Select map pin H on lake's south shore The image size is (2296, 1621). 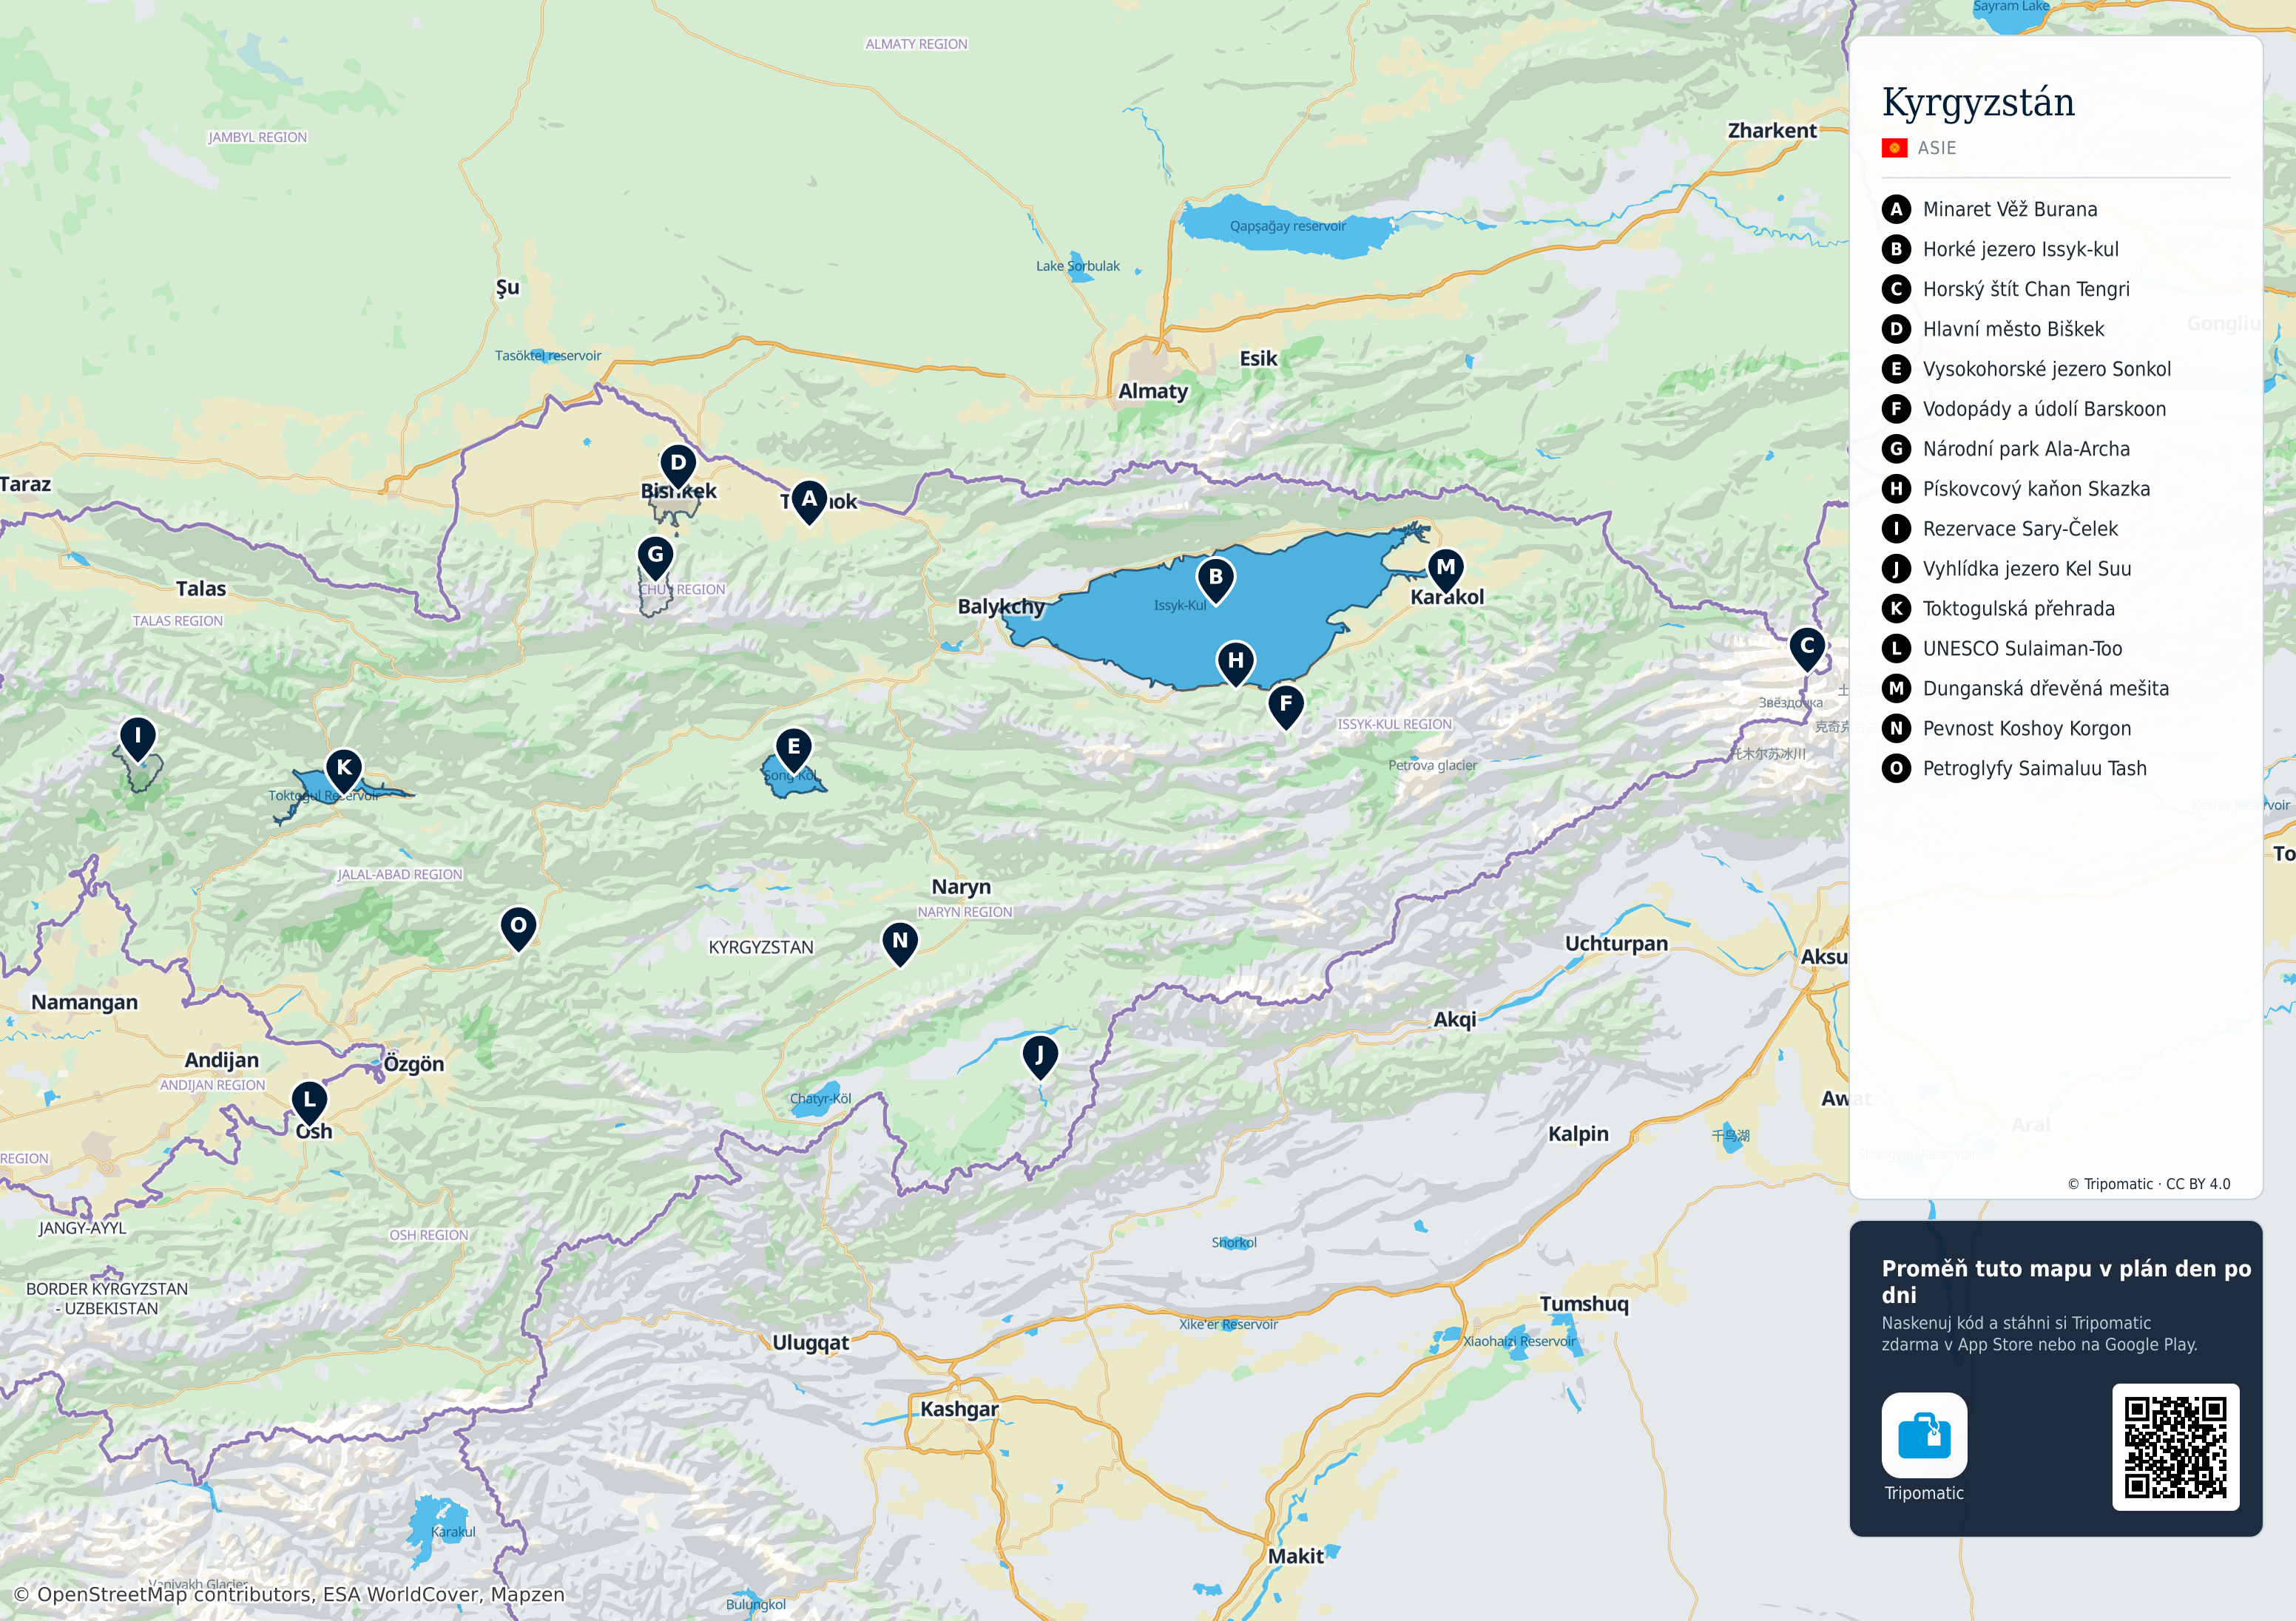tap(1236, 663)
